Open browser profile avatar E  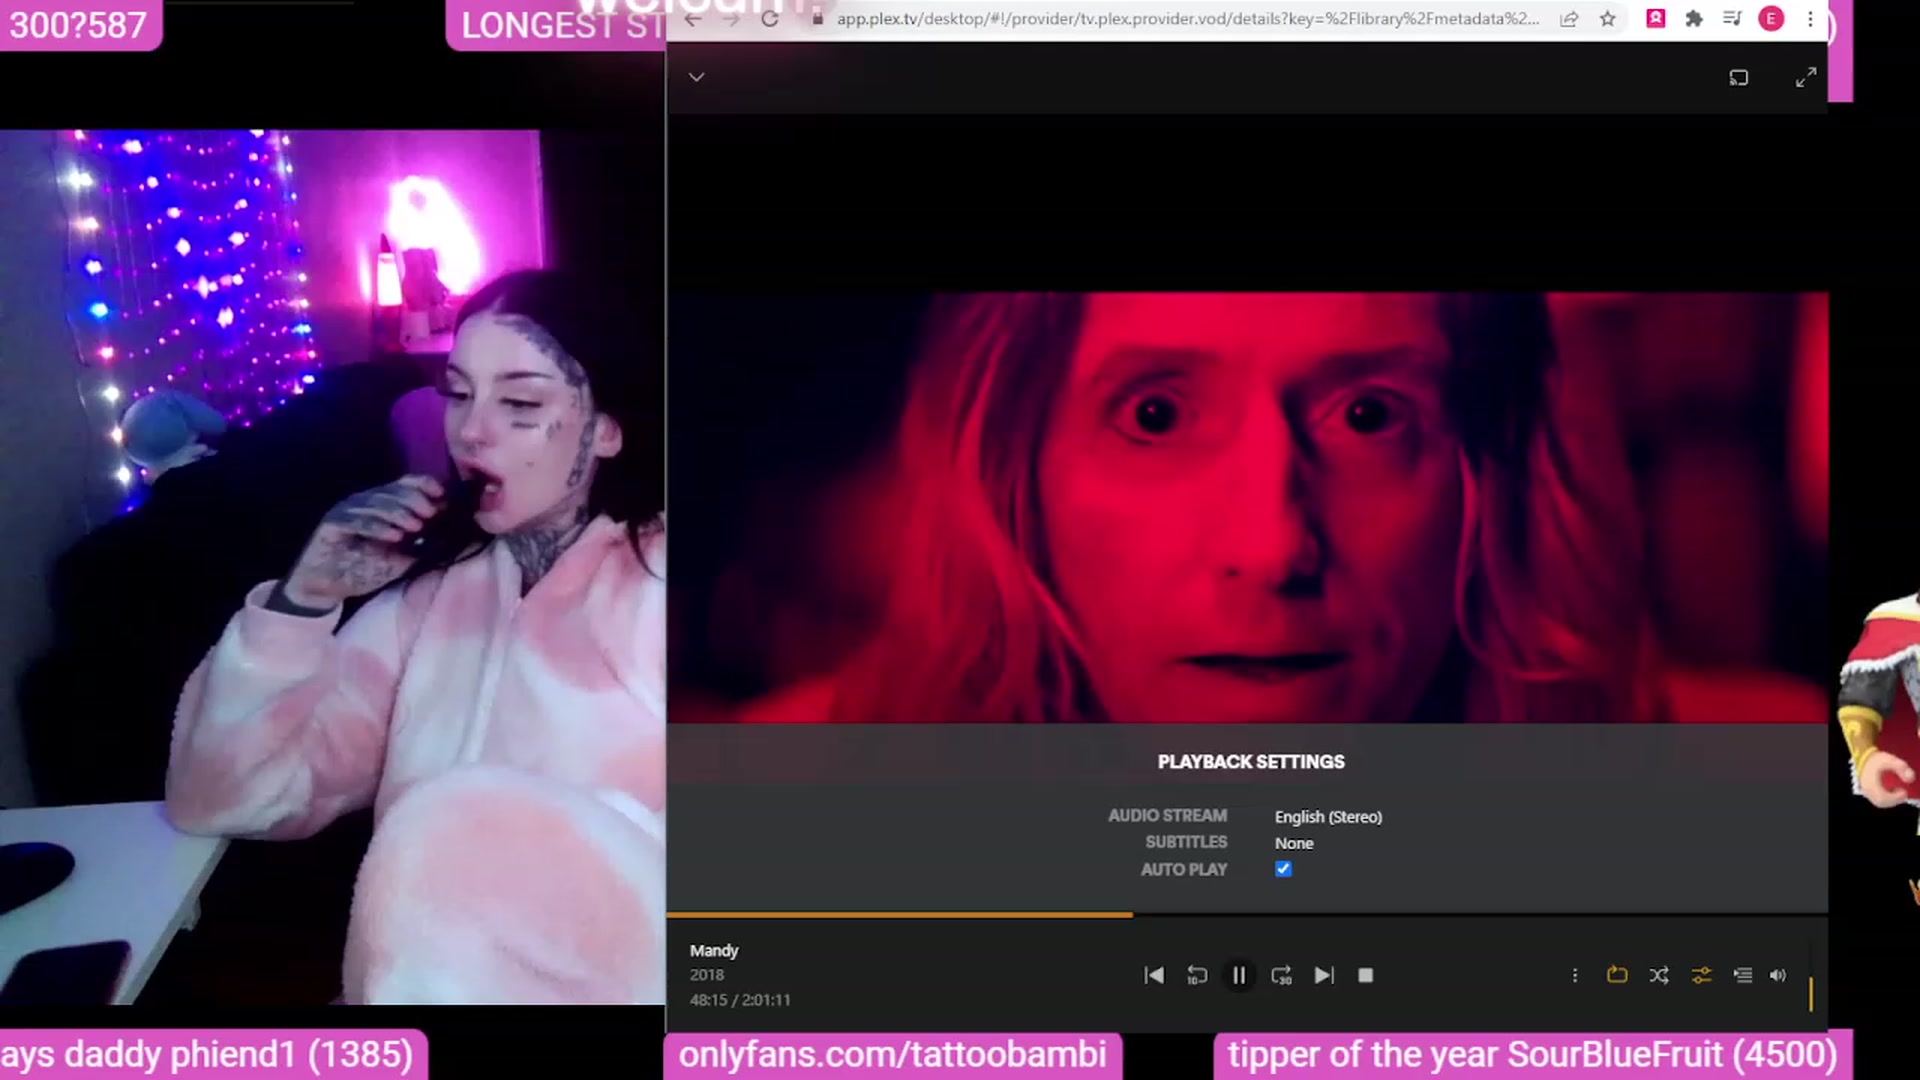pos(1771,18)
